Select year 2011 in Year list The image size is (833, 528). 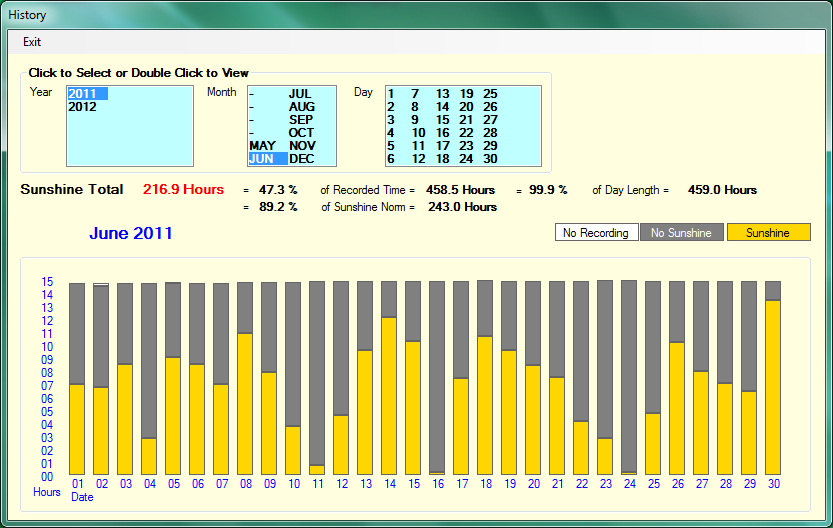[x=83, y=94]
